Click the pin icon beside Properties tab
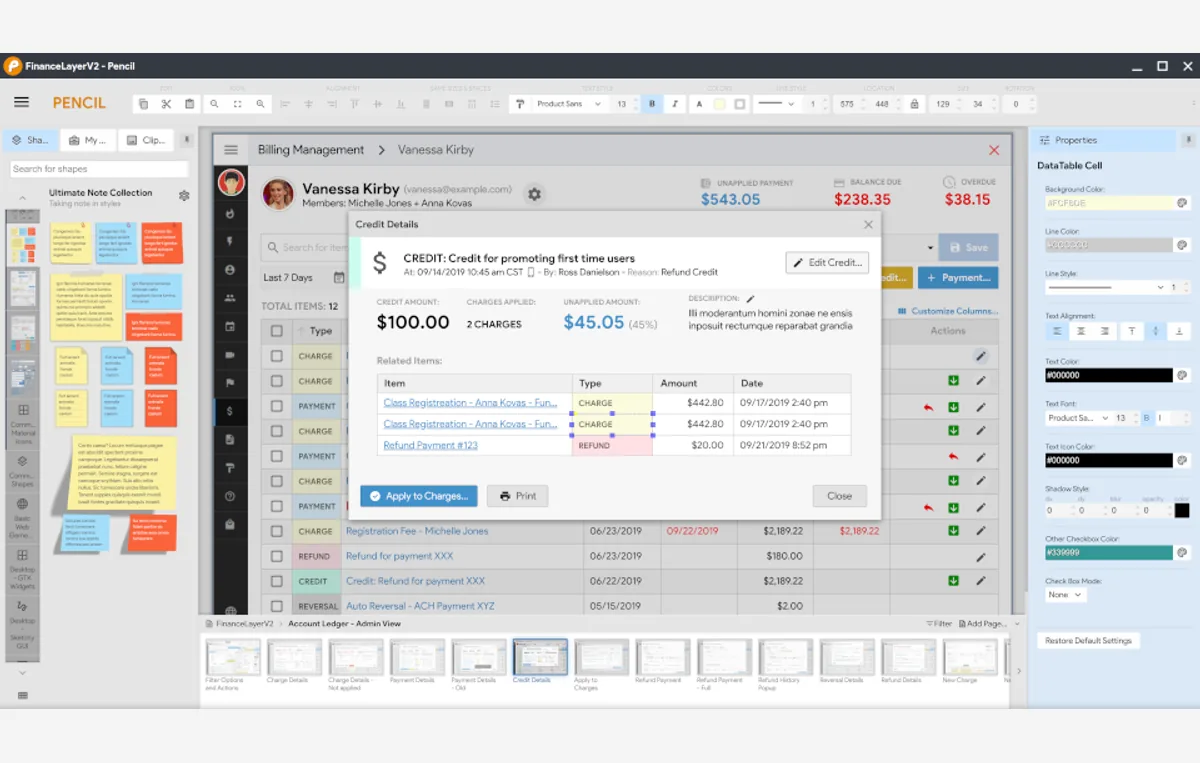 1188,140
